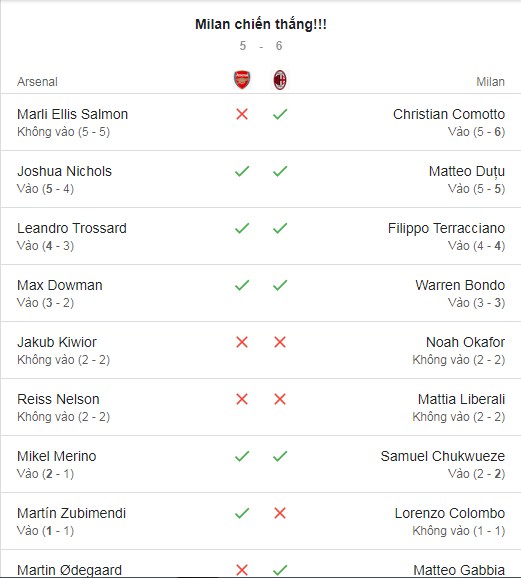Click the Milan chiến thắng headline
Viewport: 521px width, 578px height.
pos(261,24)
